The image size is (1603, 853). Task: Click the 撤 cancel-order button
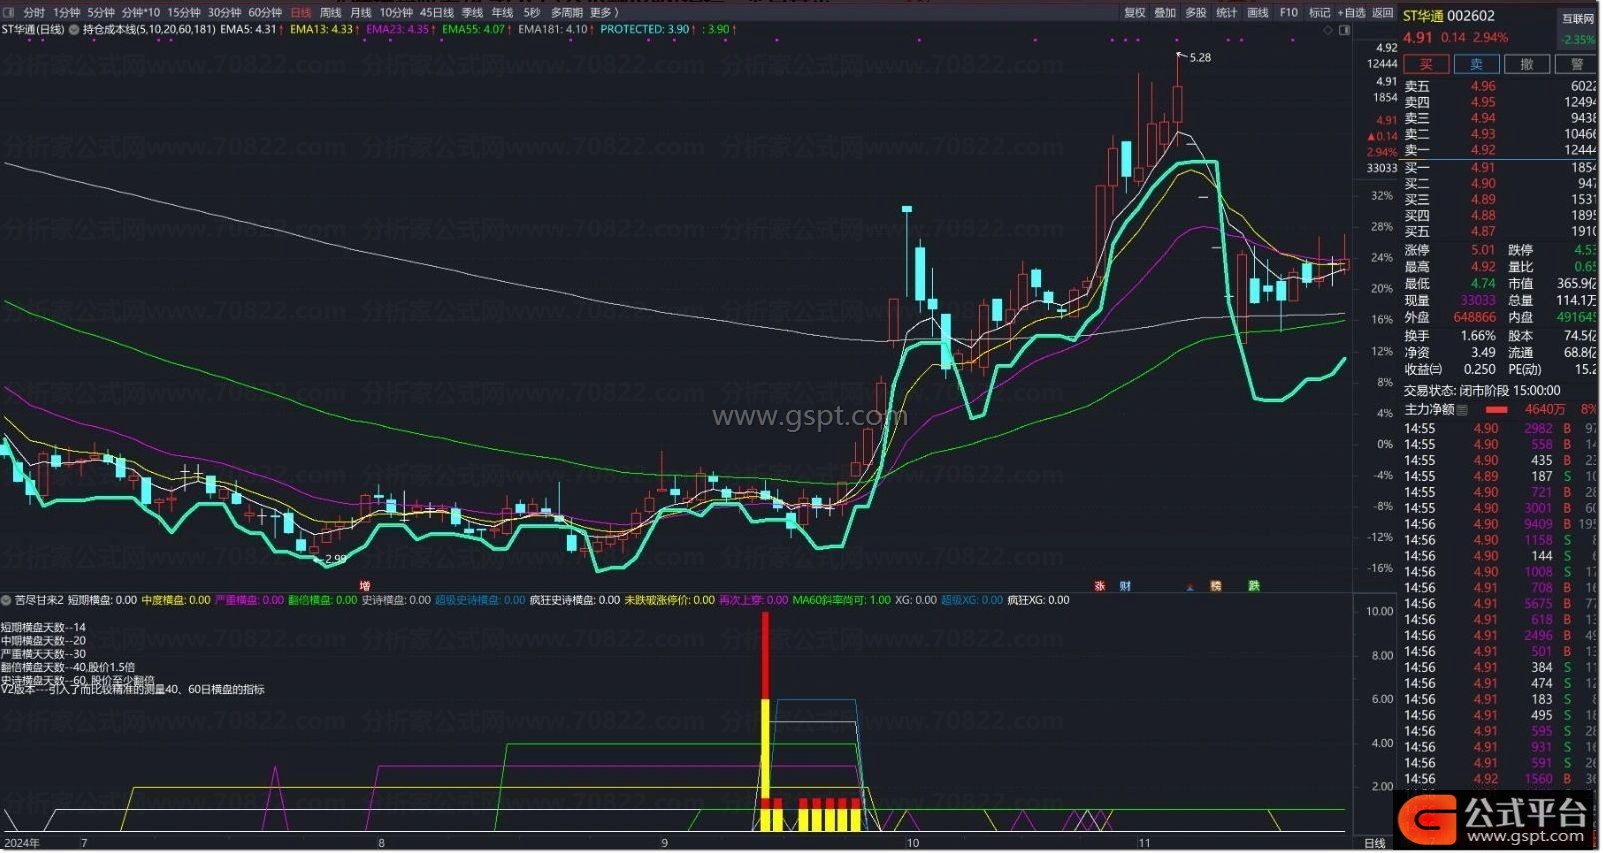pyautogui.click(x=1527, y=64)
